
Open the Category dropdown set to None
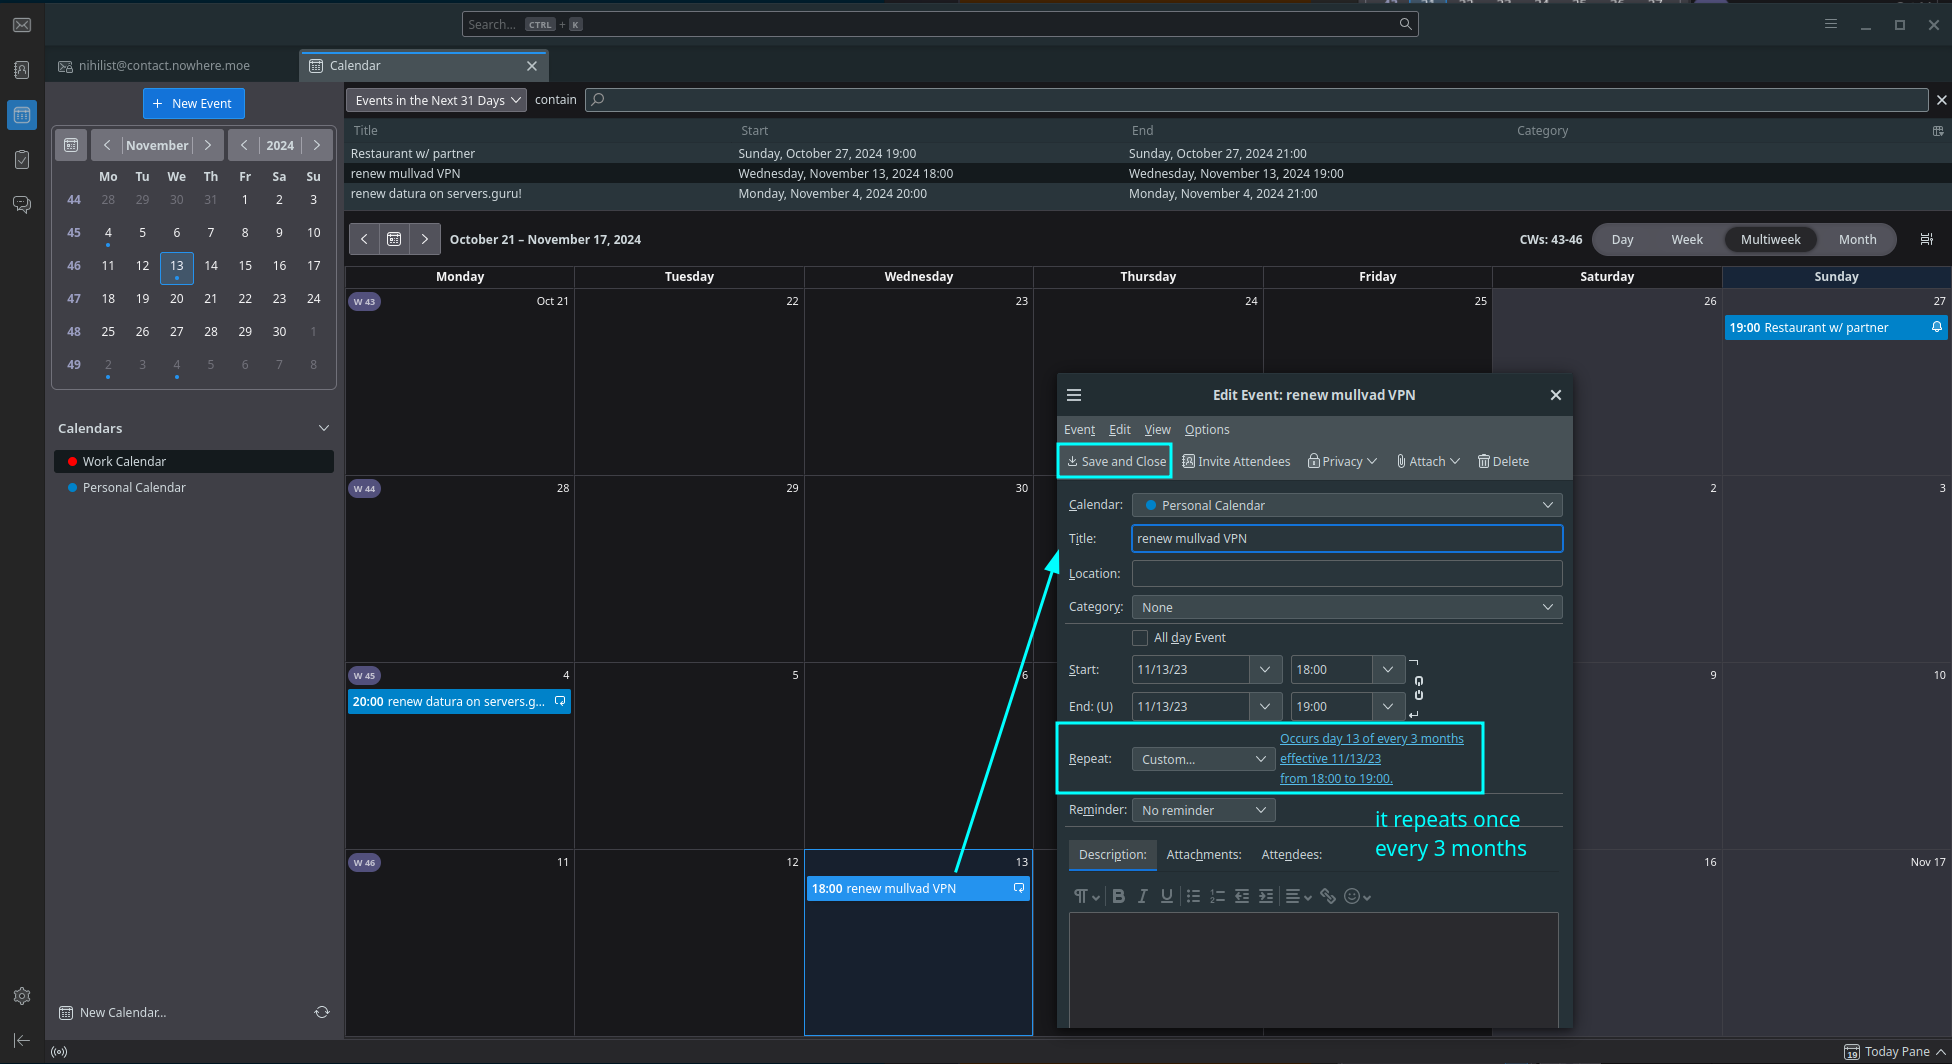(x=1347, y=607)
